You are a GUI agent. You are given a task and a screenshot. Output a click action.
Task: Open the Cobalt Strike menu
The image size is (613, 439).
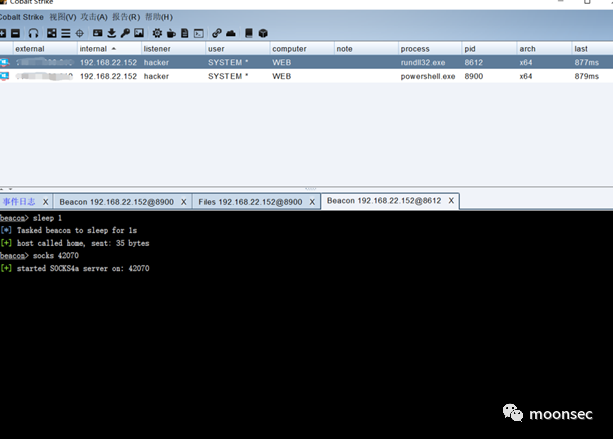[22, 17]
